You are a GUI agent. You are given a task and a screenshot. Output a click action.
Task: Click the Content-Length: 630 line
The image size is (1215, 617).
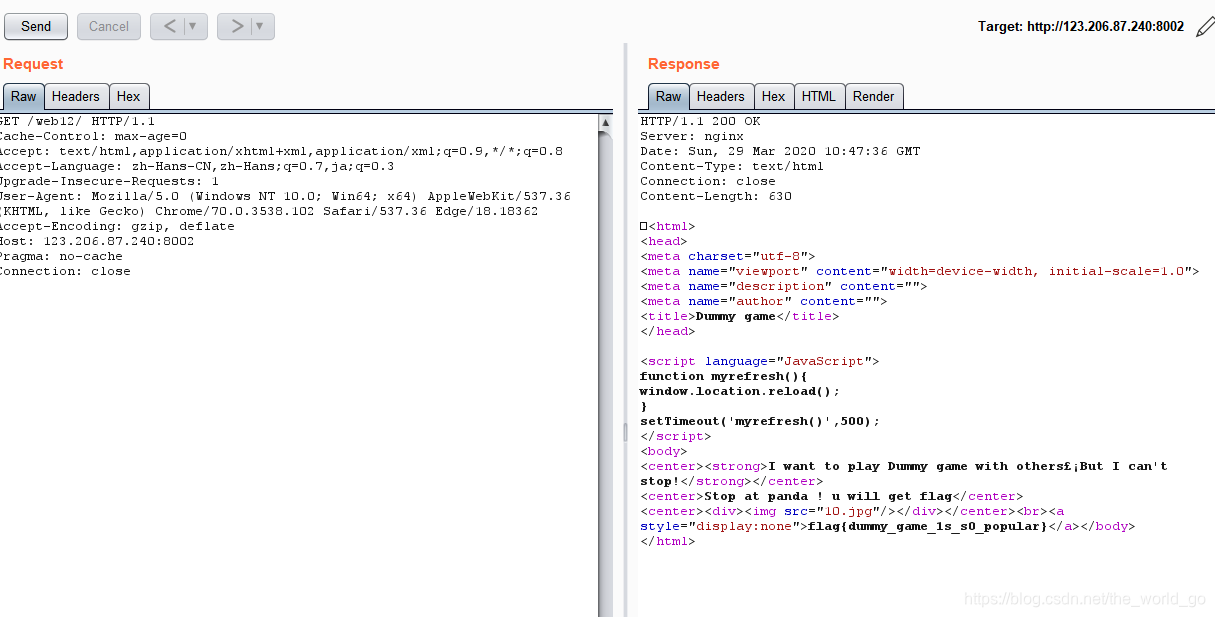(716, 196)
